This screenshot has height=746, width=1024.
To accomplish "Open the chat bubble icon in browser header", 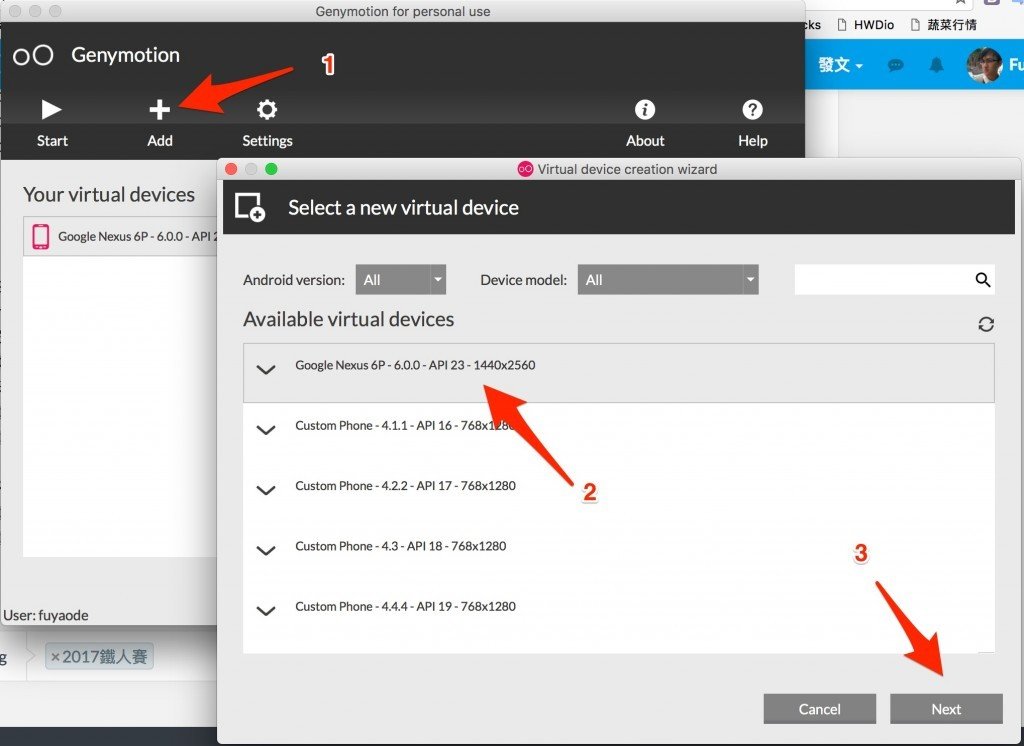I will (896, 65).
